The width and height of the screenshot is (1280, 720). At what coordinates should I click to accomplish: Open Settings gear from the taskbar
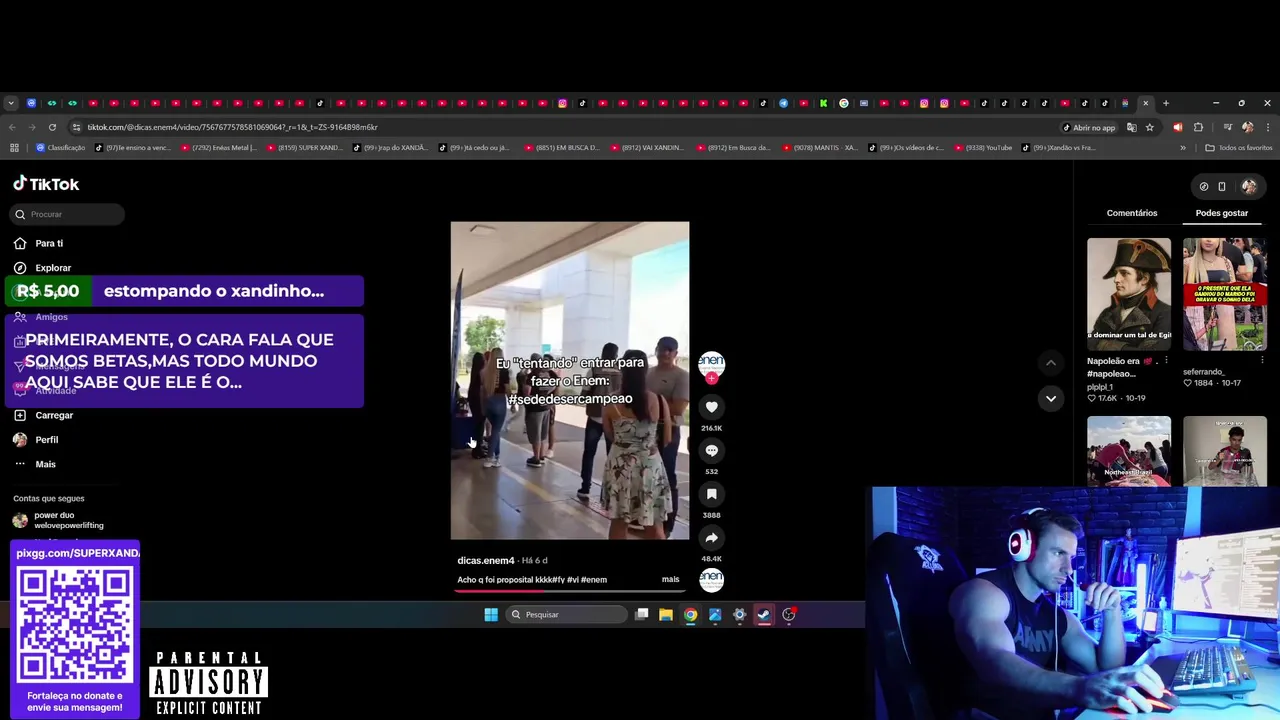click(739, 614)
